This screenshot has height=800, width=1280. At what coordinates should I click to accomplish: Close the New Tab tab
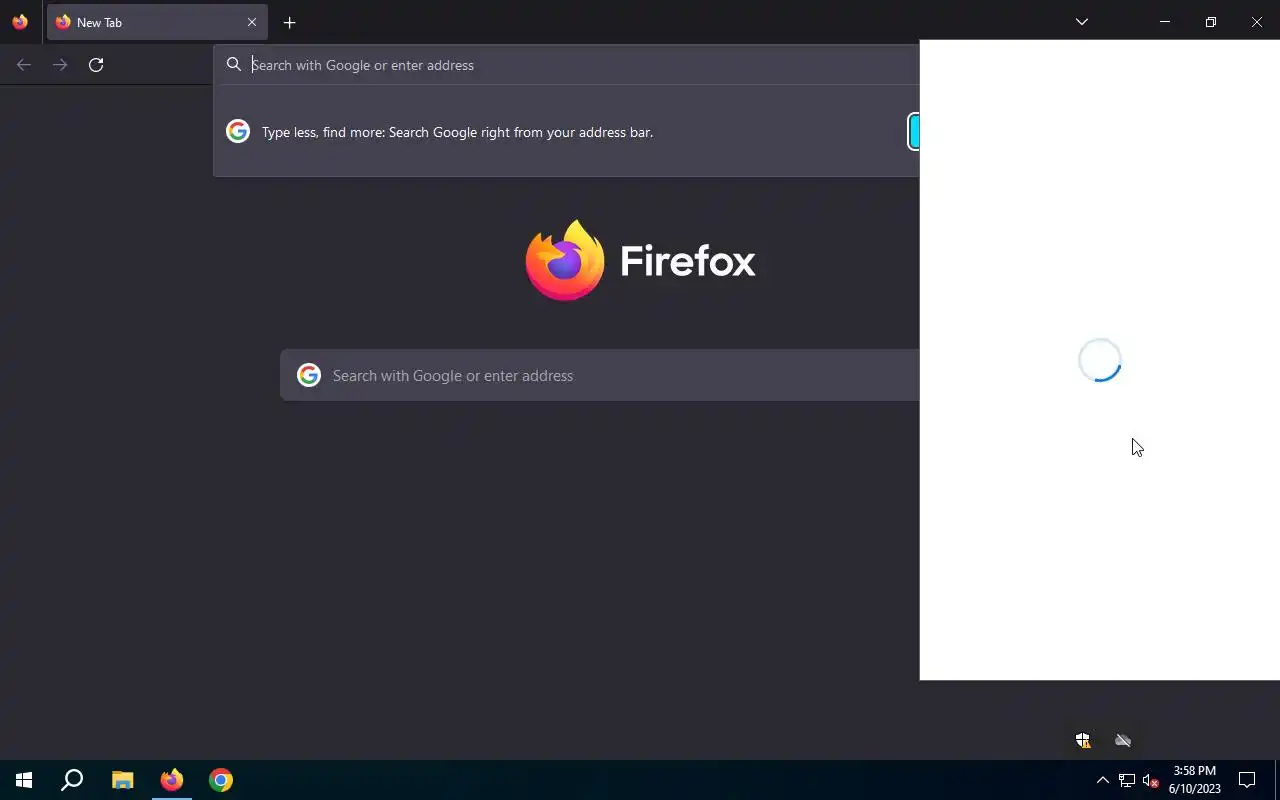[x=252, y=22]
